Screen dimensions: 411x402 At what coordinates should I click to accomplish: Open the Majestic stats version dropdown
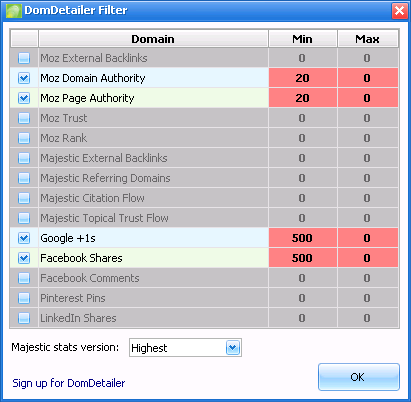click(233, 348)
